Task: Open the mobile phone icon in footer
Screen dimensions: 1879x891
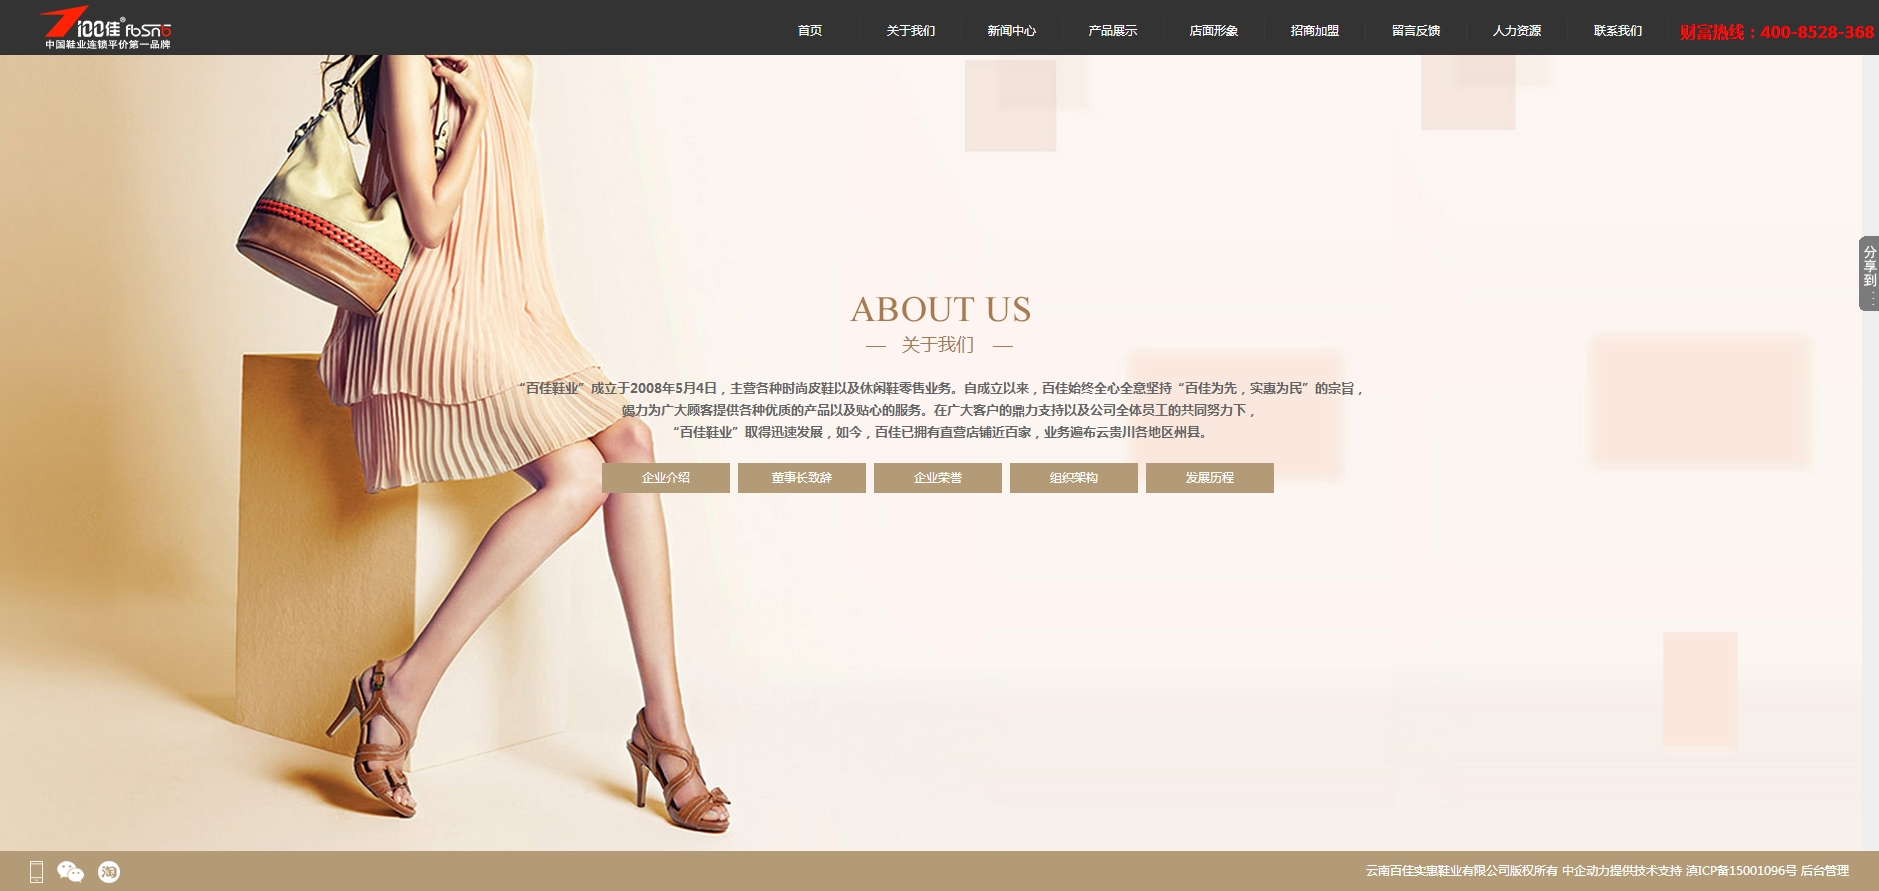Action: 36,872
